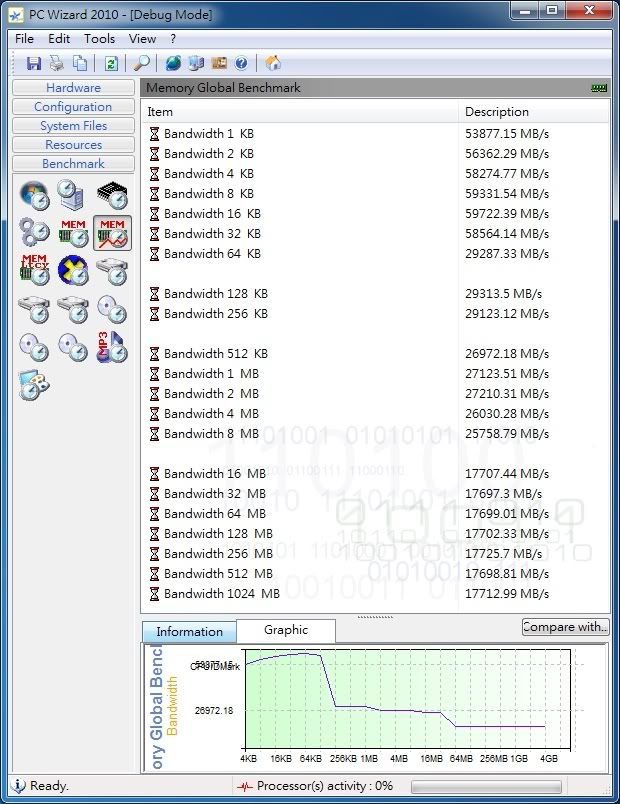620x804 pixels.
Task: Open the Tools menu
Action: click(99, 39)
